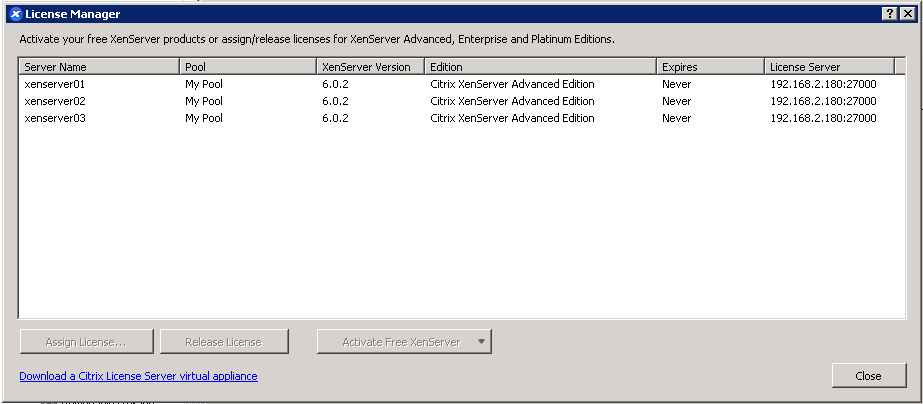
Task: Open the Download a Citrix License Server virtual appliance link
Action: (x=138, y=376)
